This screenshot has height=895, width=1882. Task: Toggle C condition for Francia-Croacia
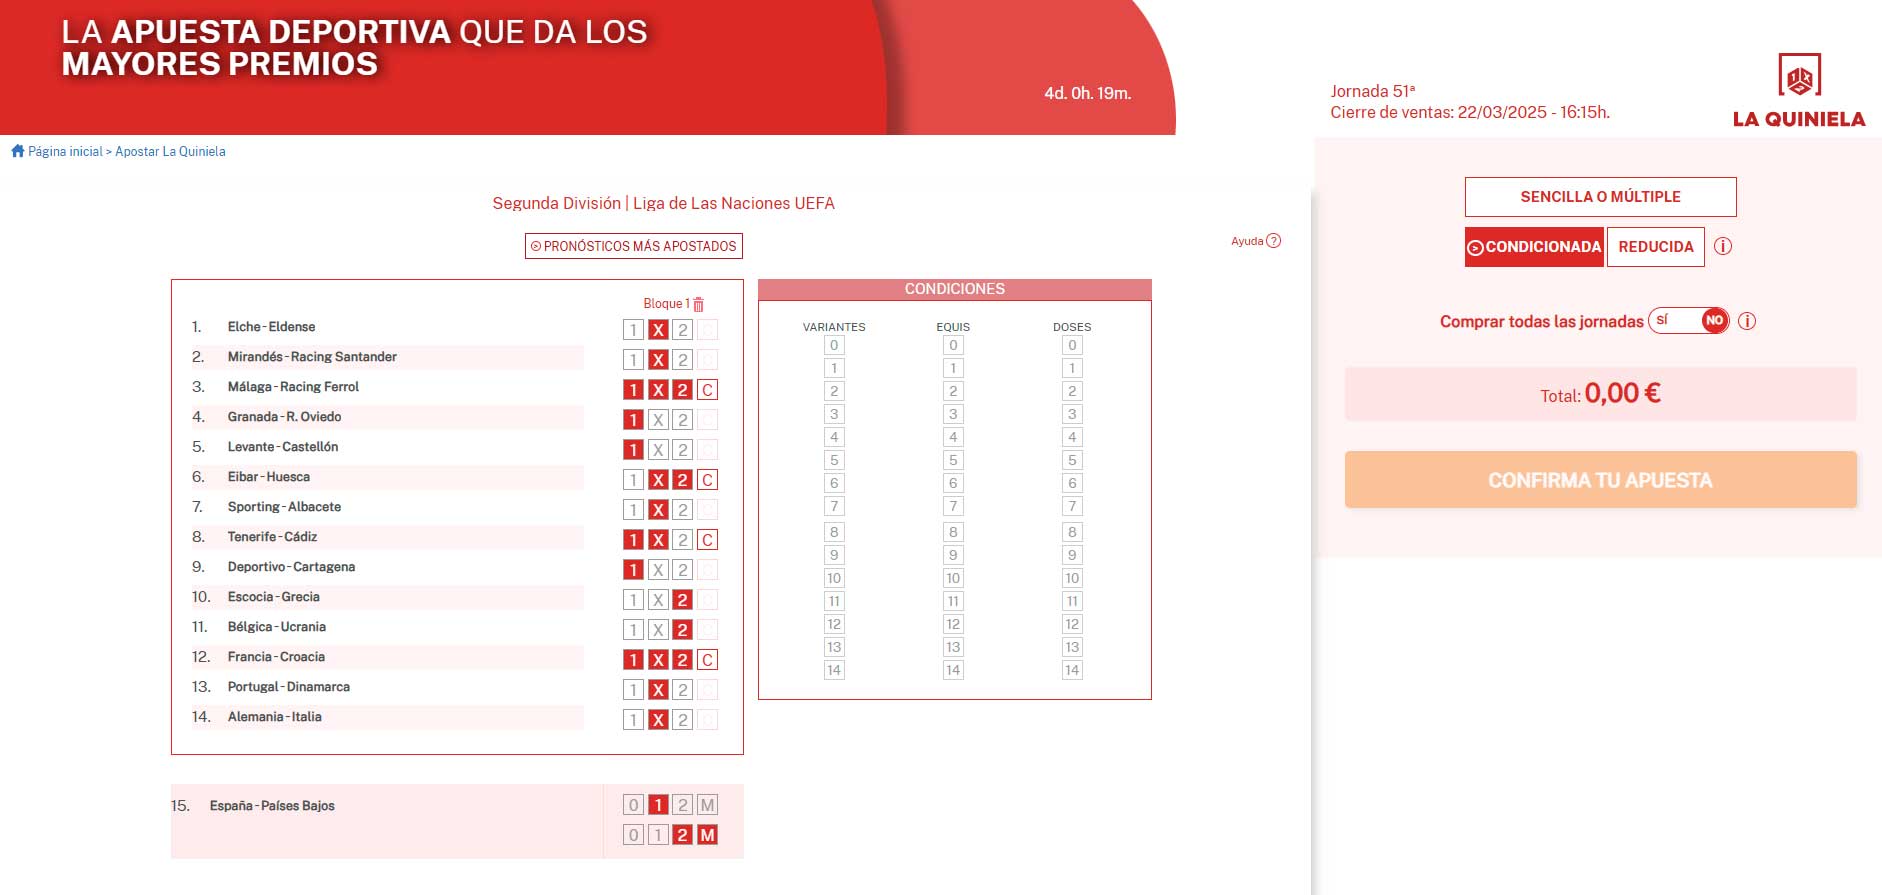[x=707, y=660]
